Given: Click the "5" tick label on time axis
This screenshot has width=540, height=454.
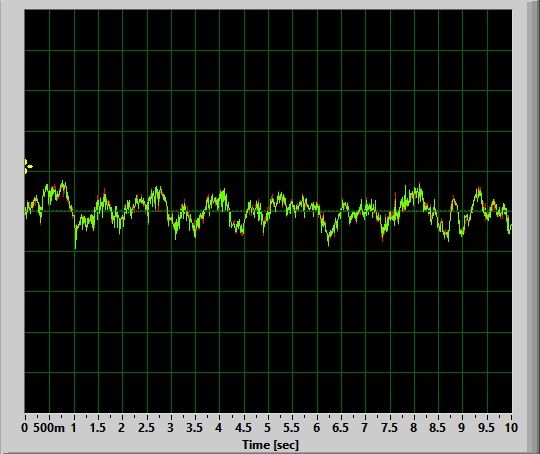Looking at the screenshot, I should tap(268, 427).
